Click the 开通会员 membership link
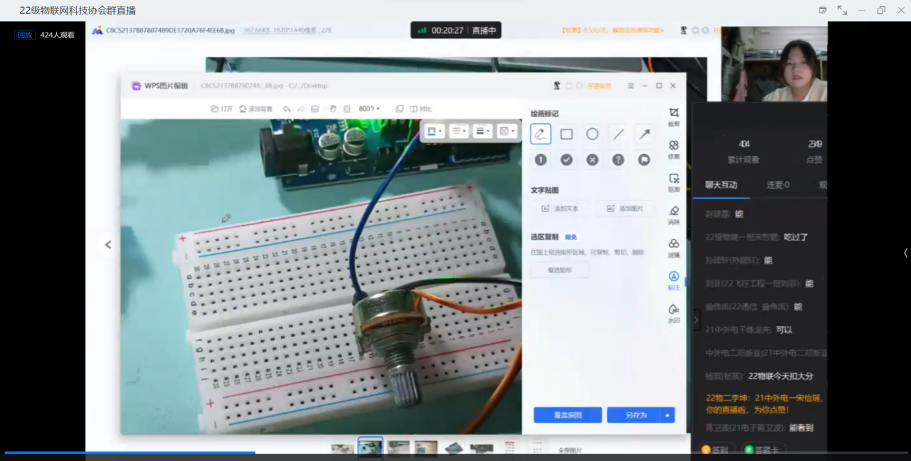Screen dimensions: 911x461 point(599,85)
